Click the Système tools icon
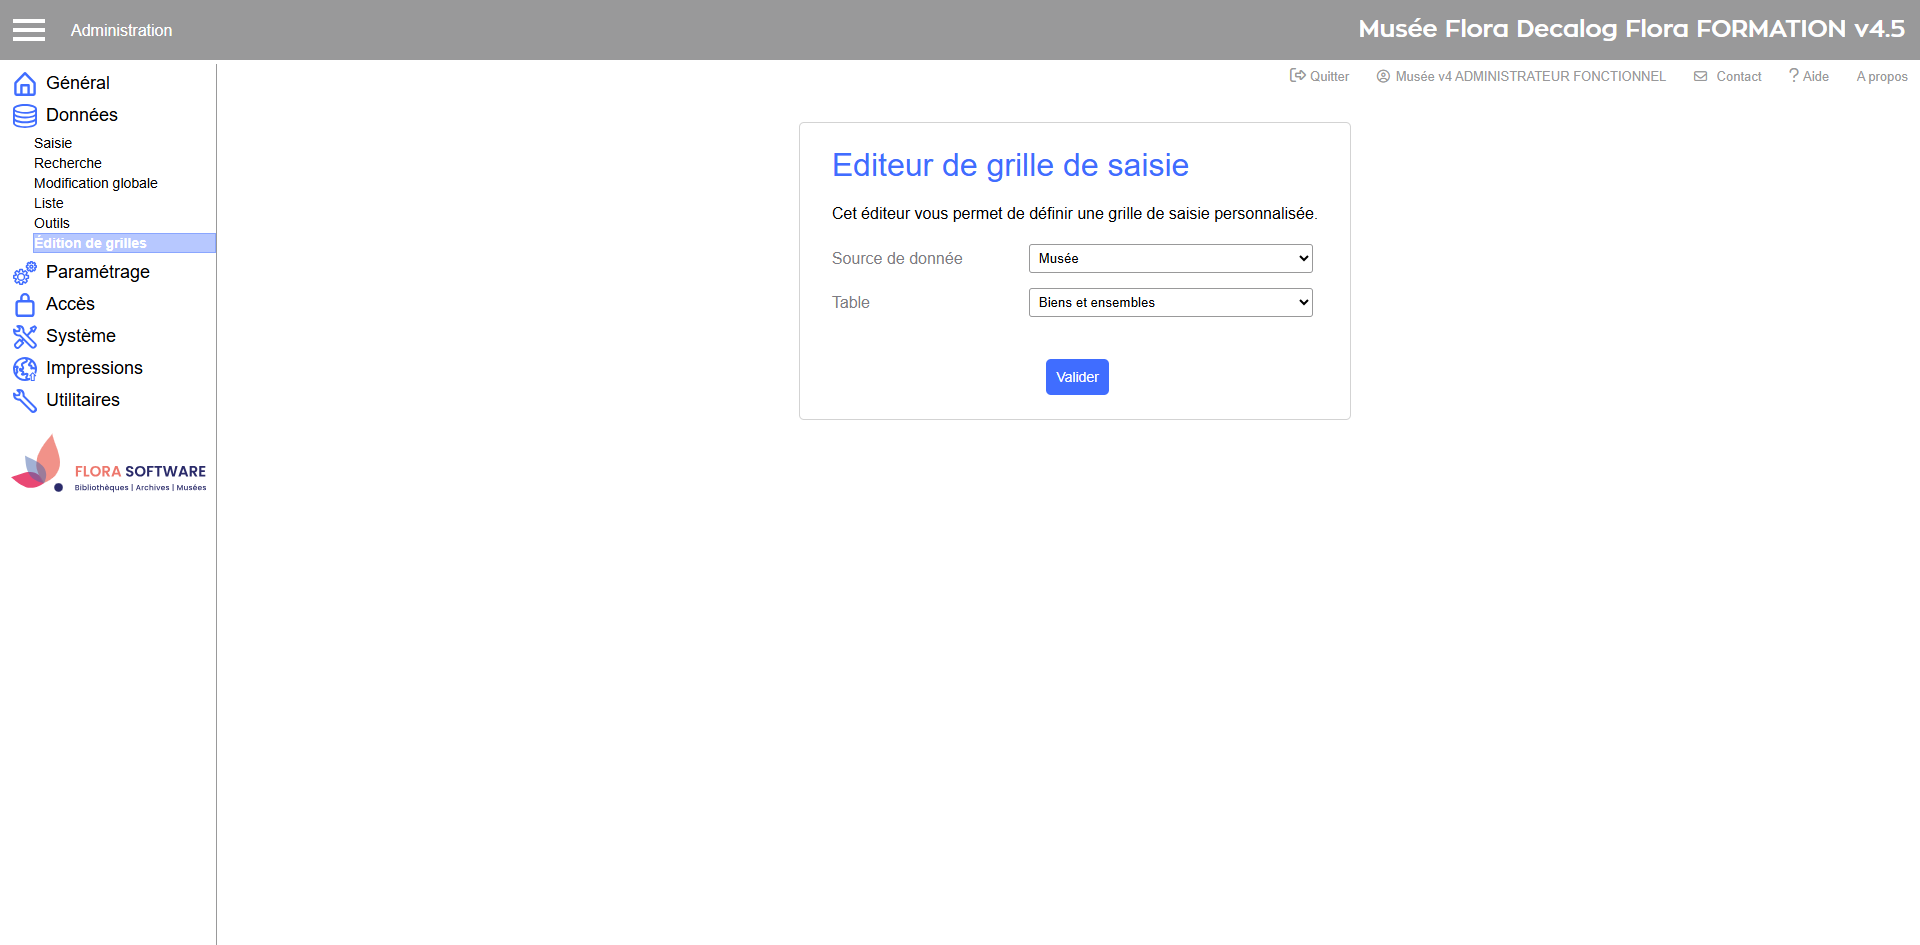 [x=25, y=337]
